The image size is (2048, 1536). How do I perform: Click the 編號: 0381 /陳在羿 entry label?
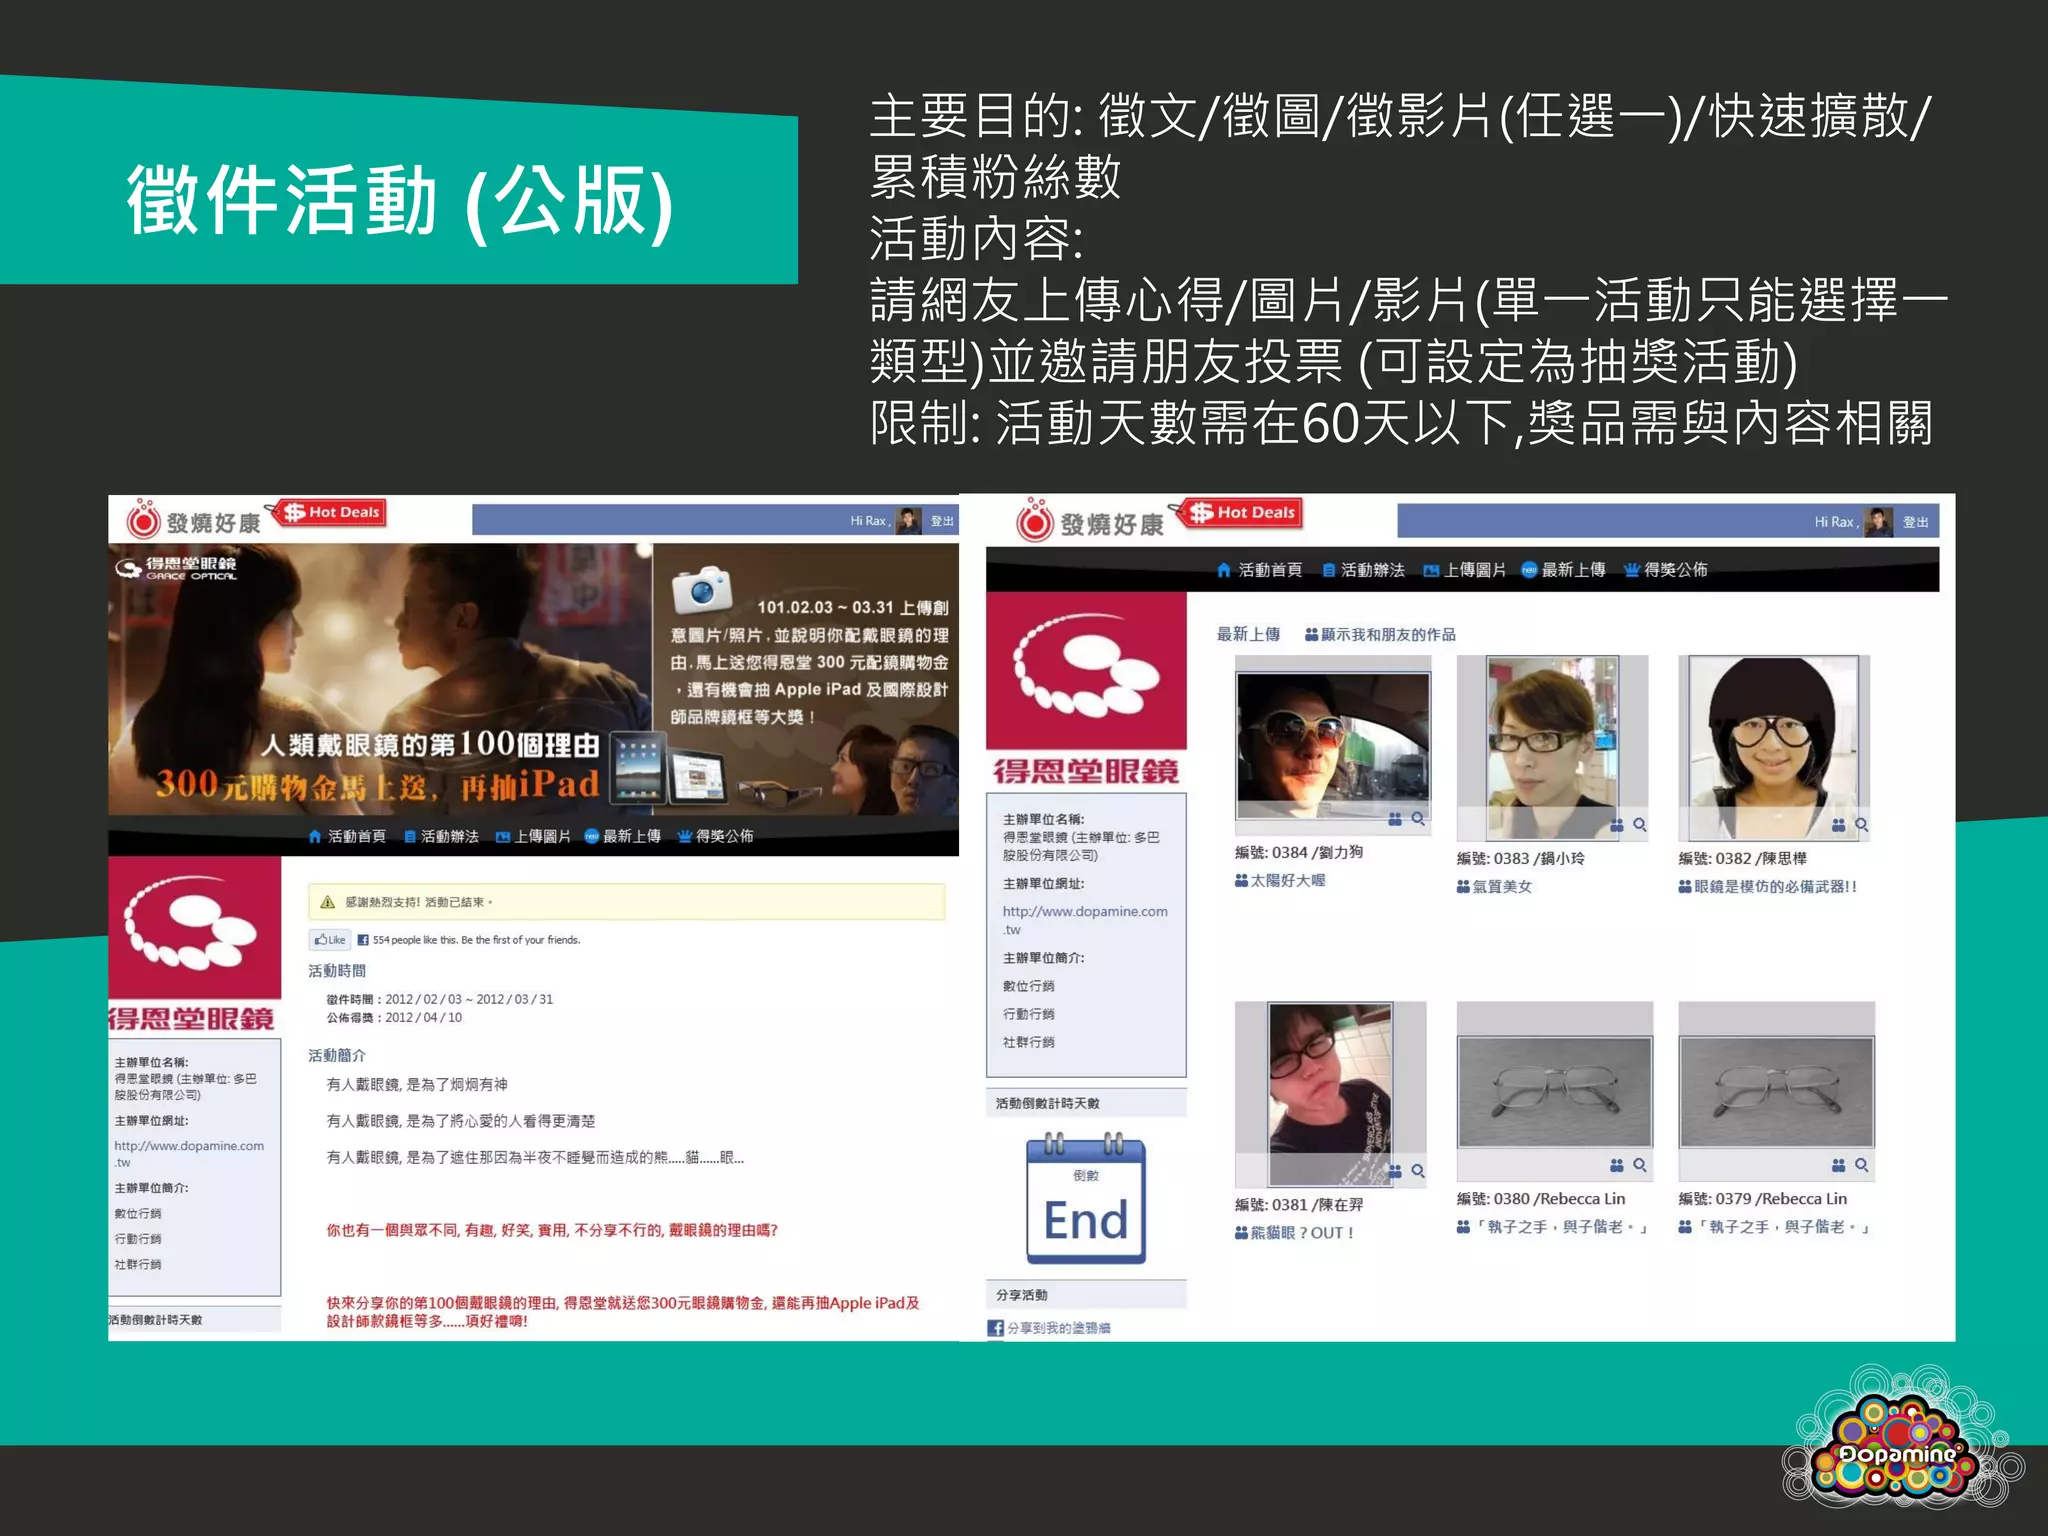[x=1299, y=1205]
